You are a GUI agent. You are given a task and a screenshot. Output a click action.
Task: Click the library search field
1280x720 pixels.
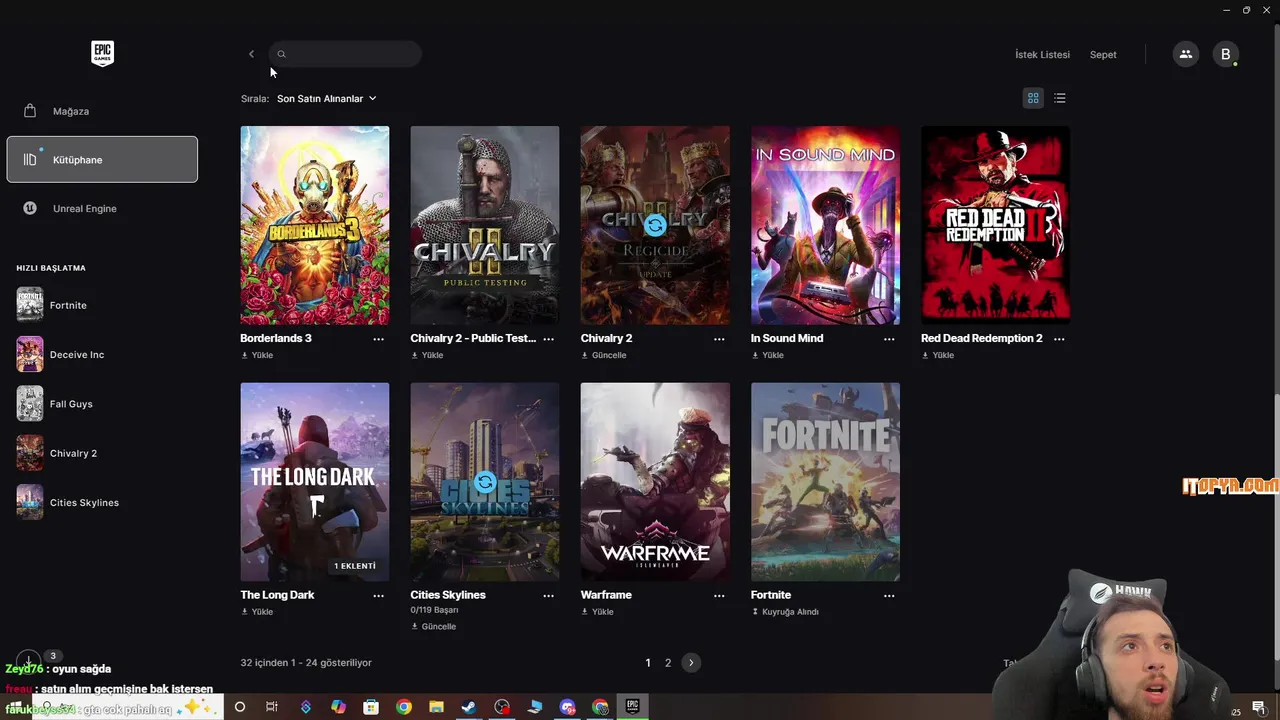coord(345,54)
